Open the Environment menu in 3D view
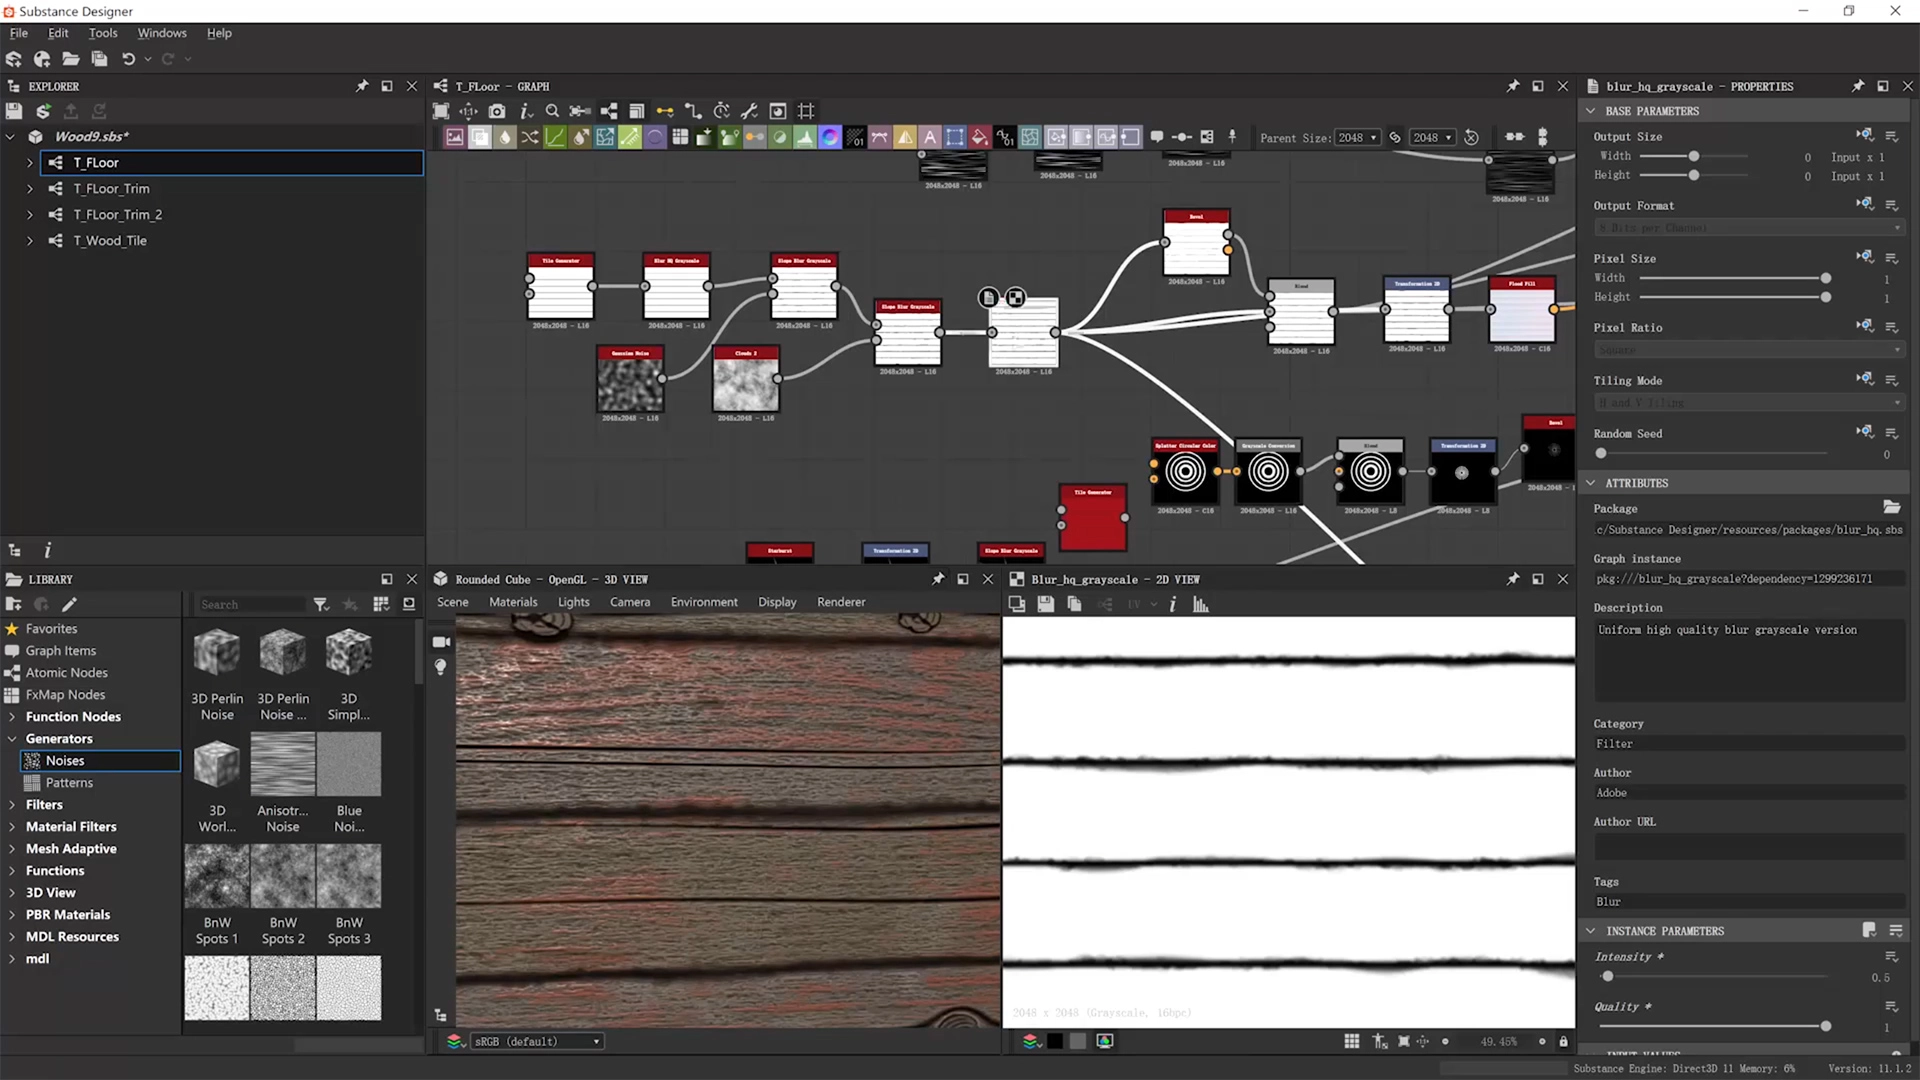The width and height of the screenshot is (1920, 1080). pyautogui.click(x=703, y=602)
